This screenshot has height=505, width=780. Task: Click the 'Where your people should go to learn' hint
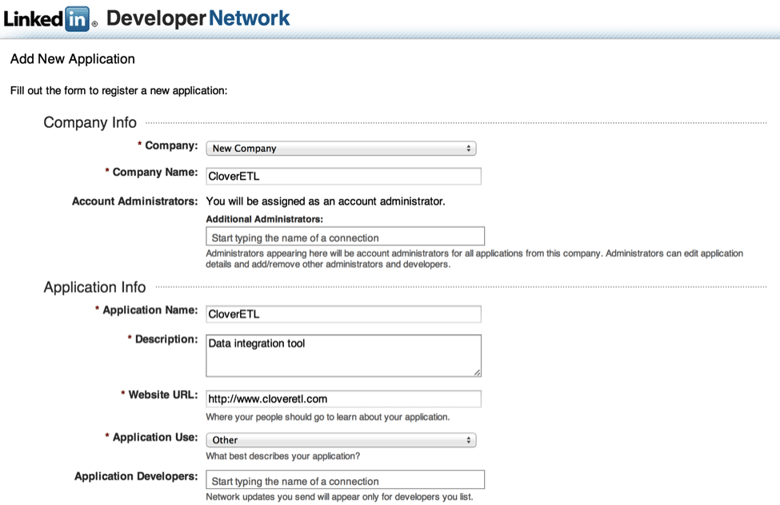[327, 417]
